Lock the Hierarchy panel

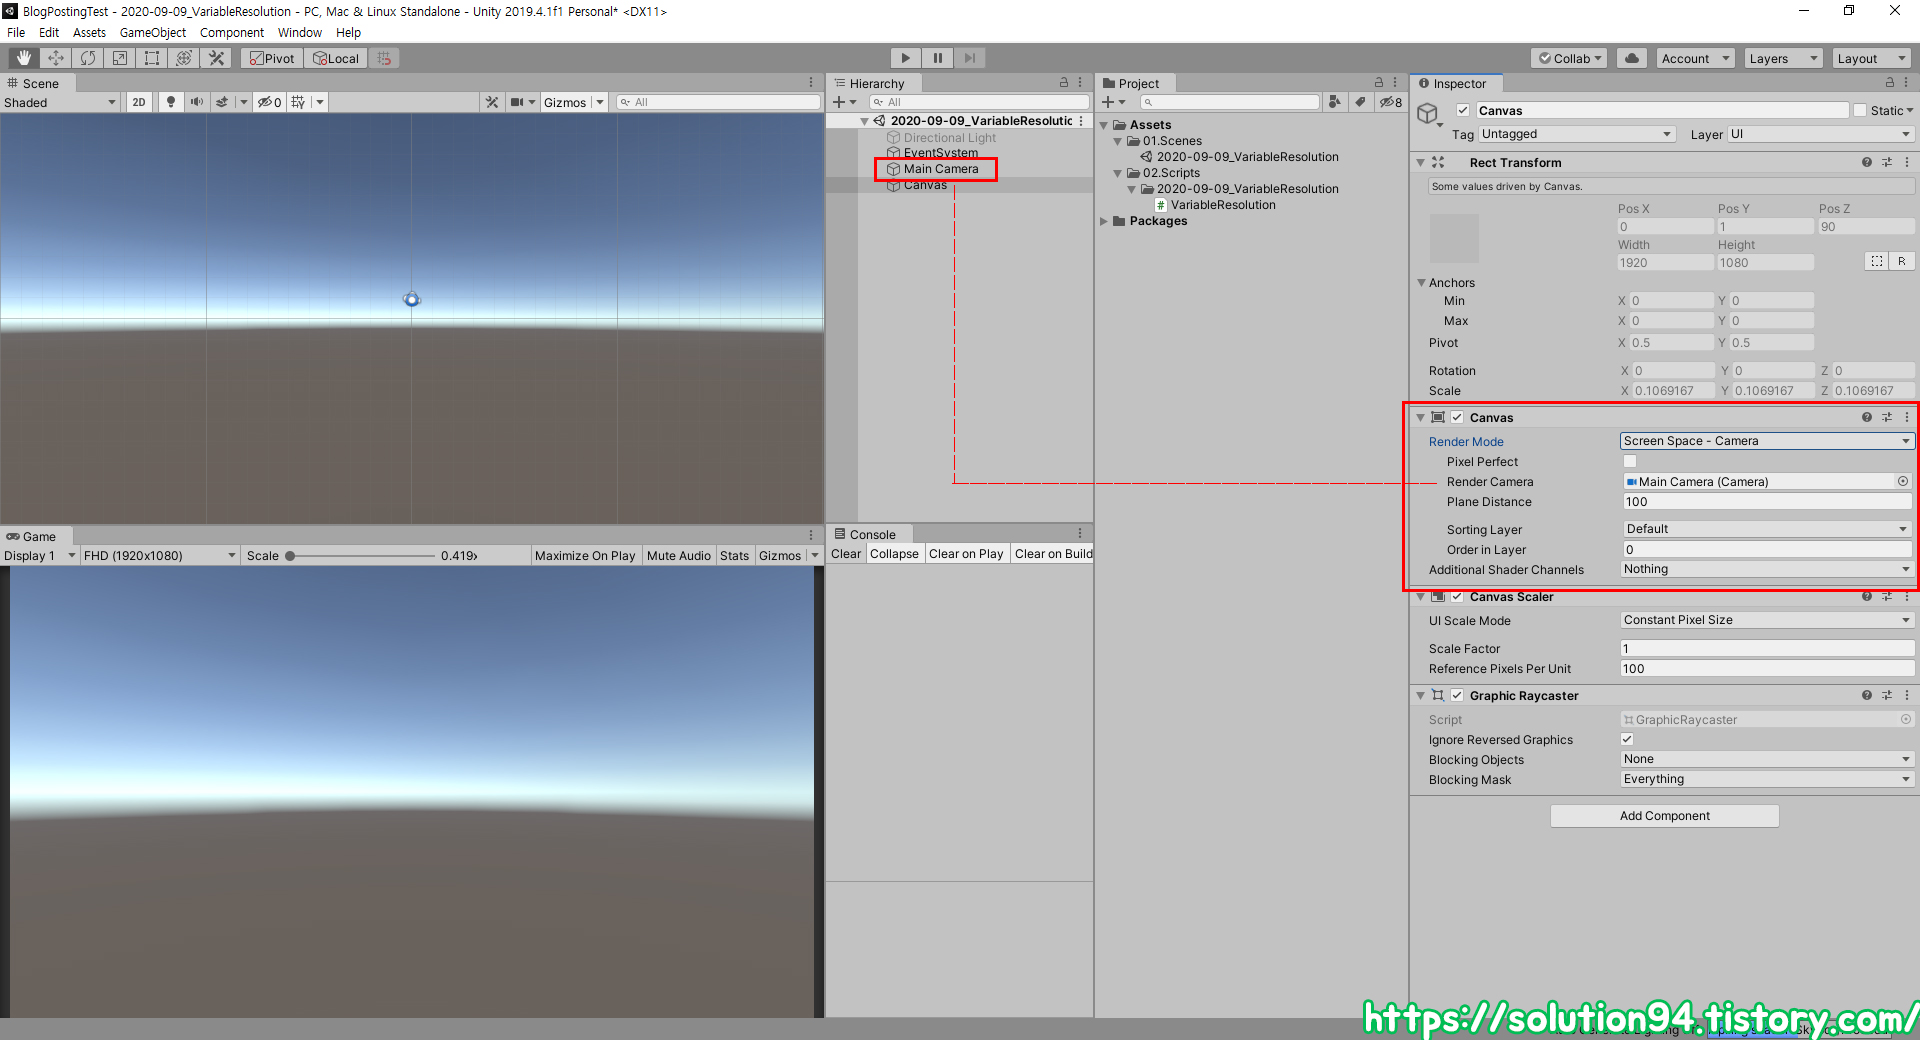(1064, 83)
